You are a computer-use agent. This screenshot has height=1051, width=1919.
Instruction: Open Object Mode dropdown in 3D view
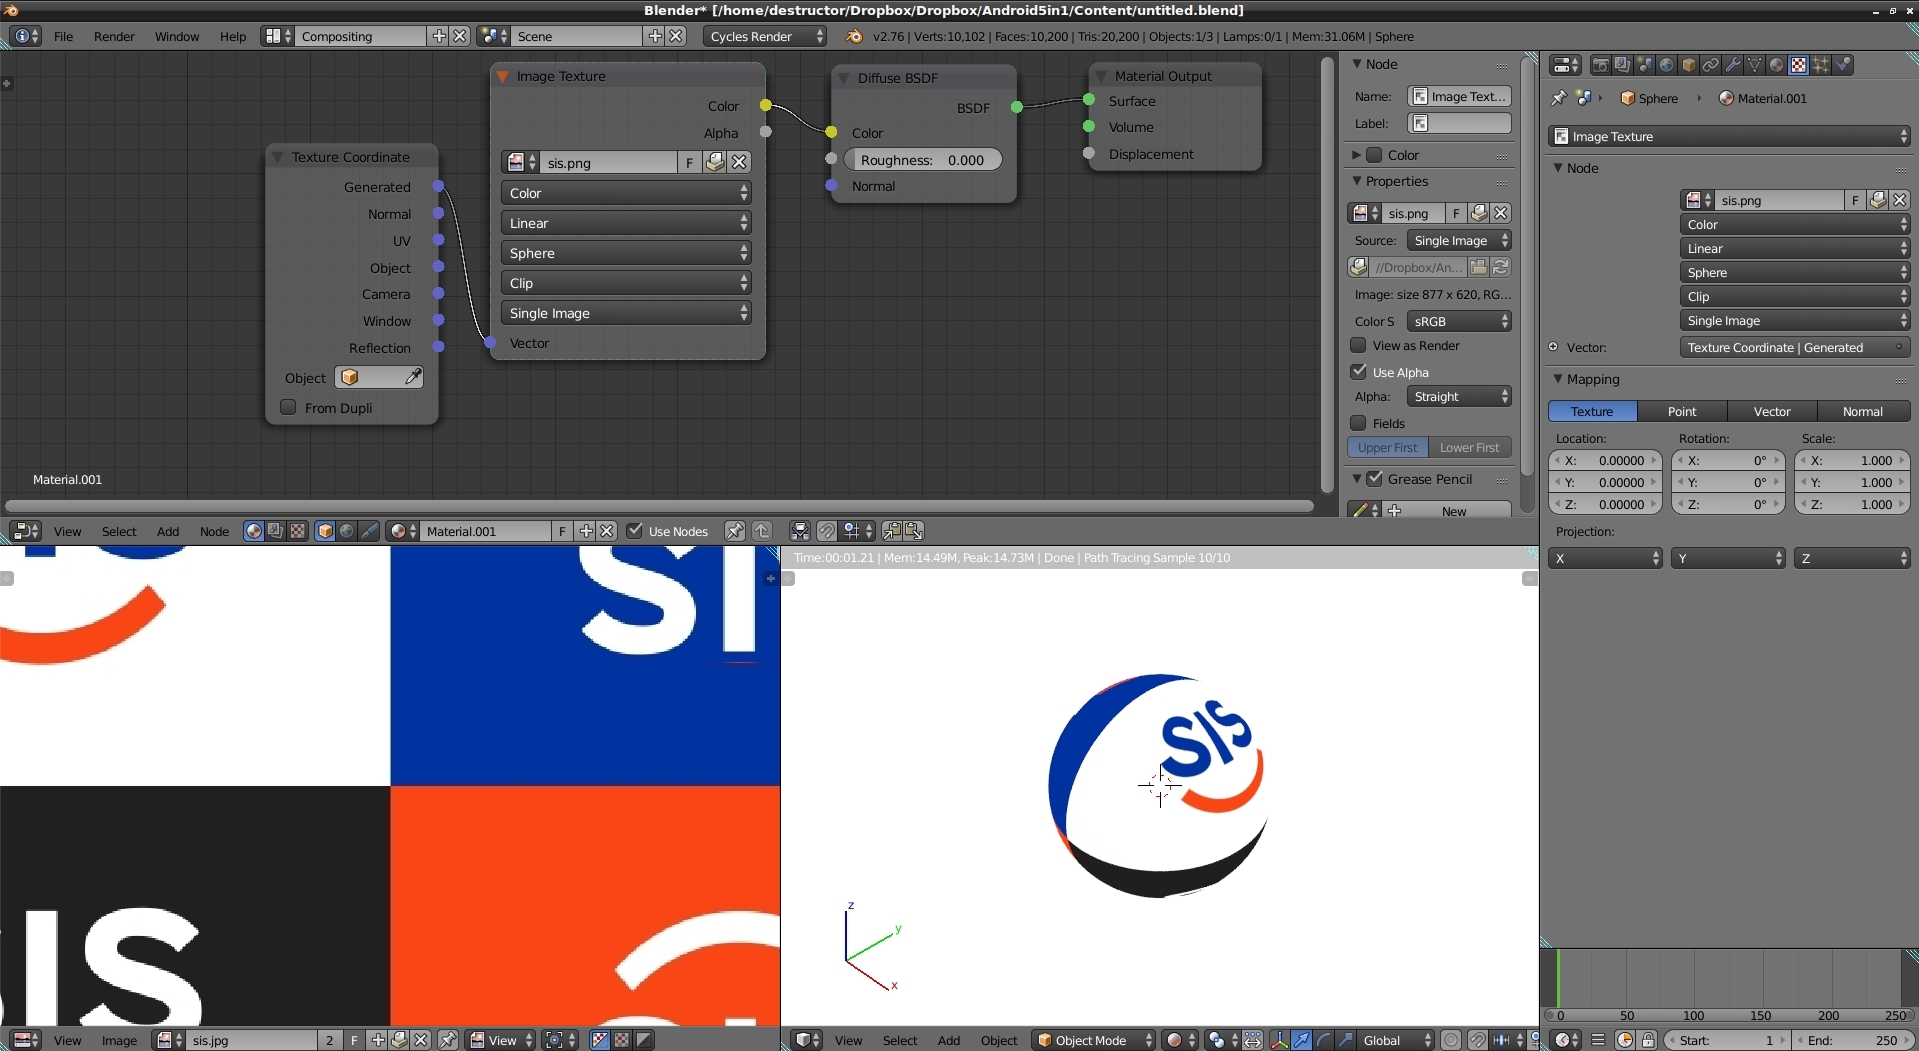coord(1094,1040)
